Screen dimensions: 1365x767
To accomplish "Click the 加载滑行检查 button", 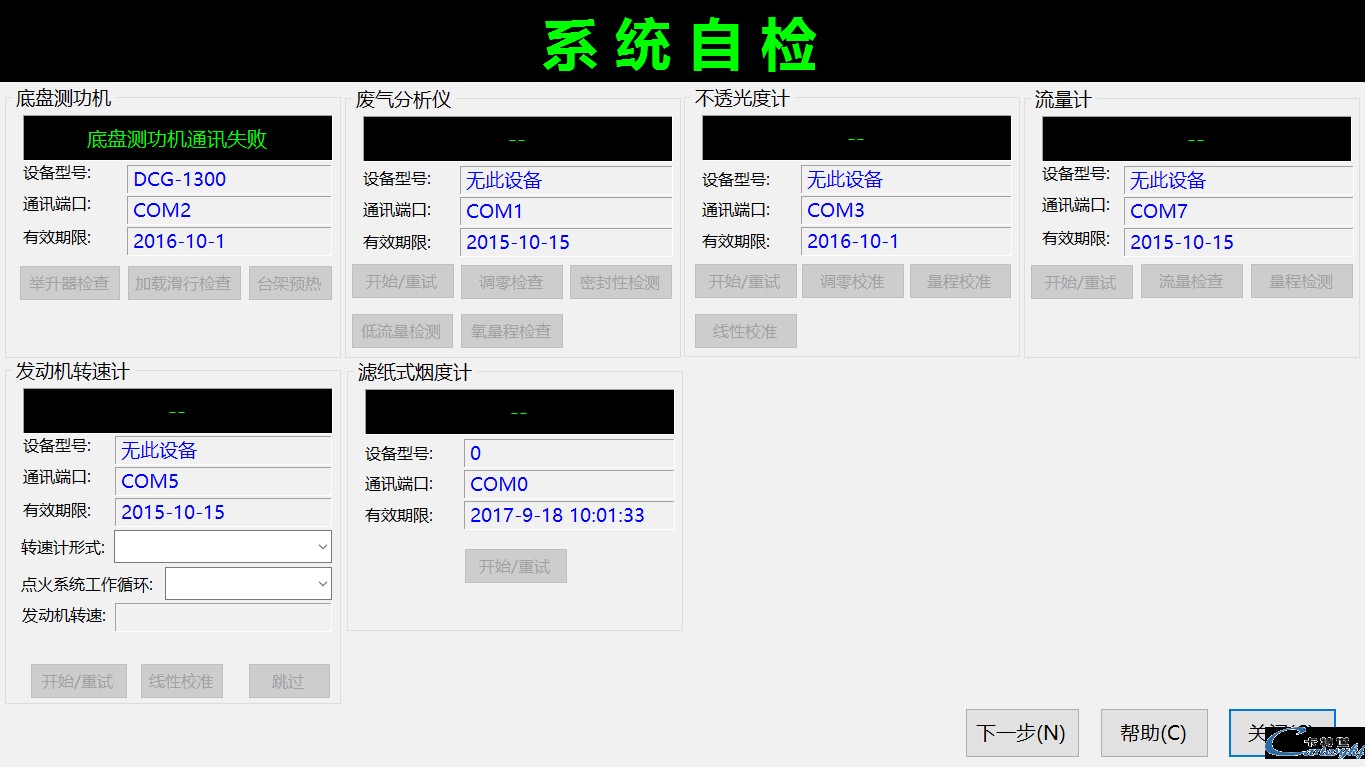I will tap(184, 283).
